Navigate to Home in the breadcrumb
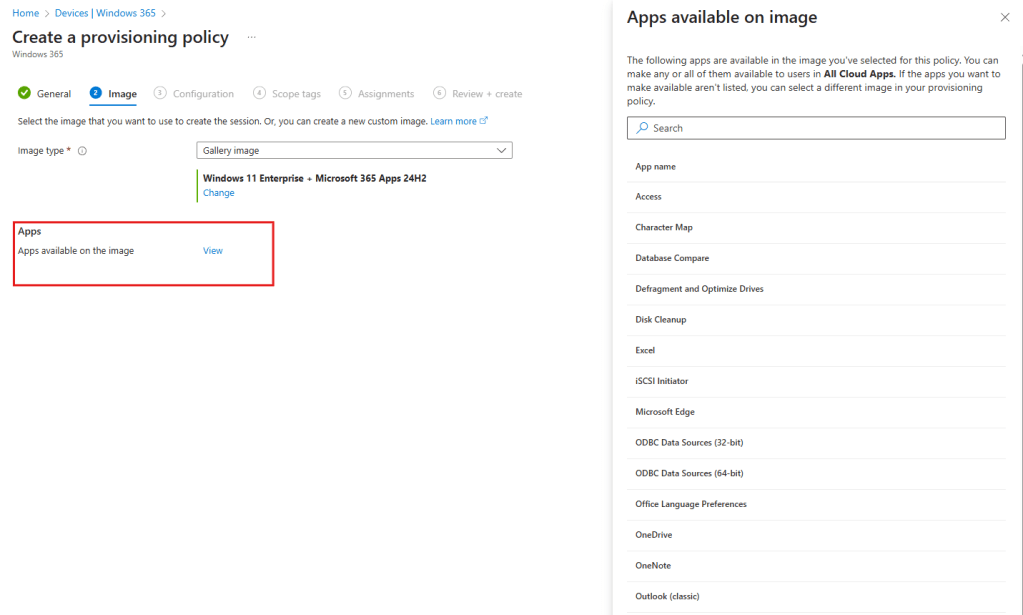 coord(25,13)
